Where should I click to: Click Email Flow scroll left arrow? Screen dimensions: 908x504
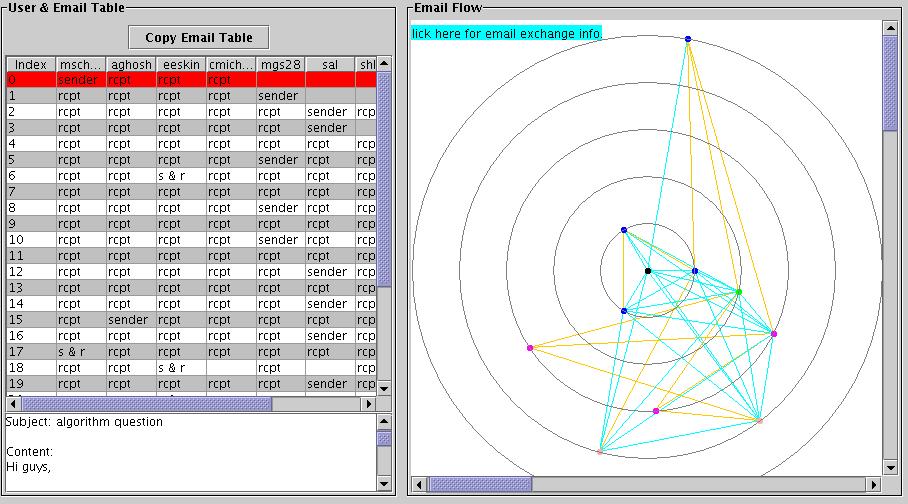419,484
